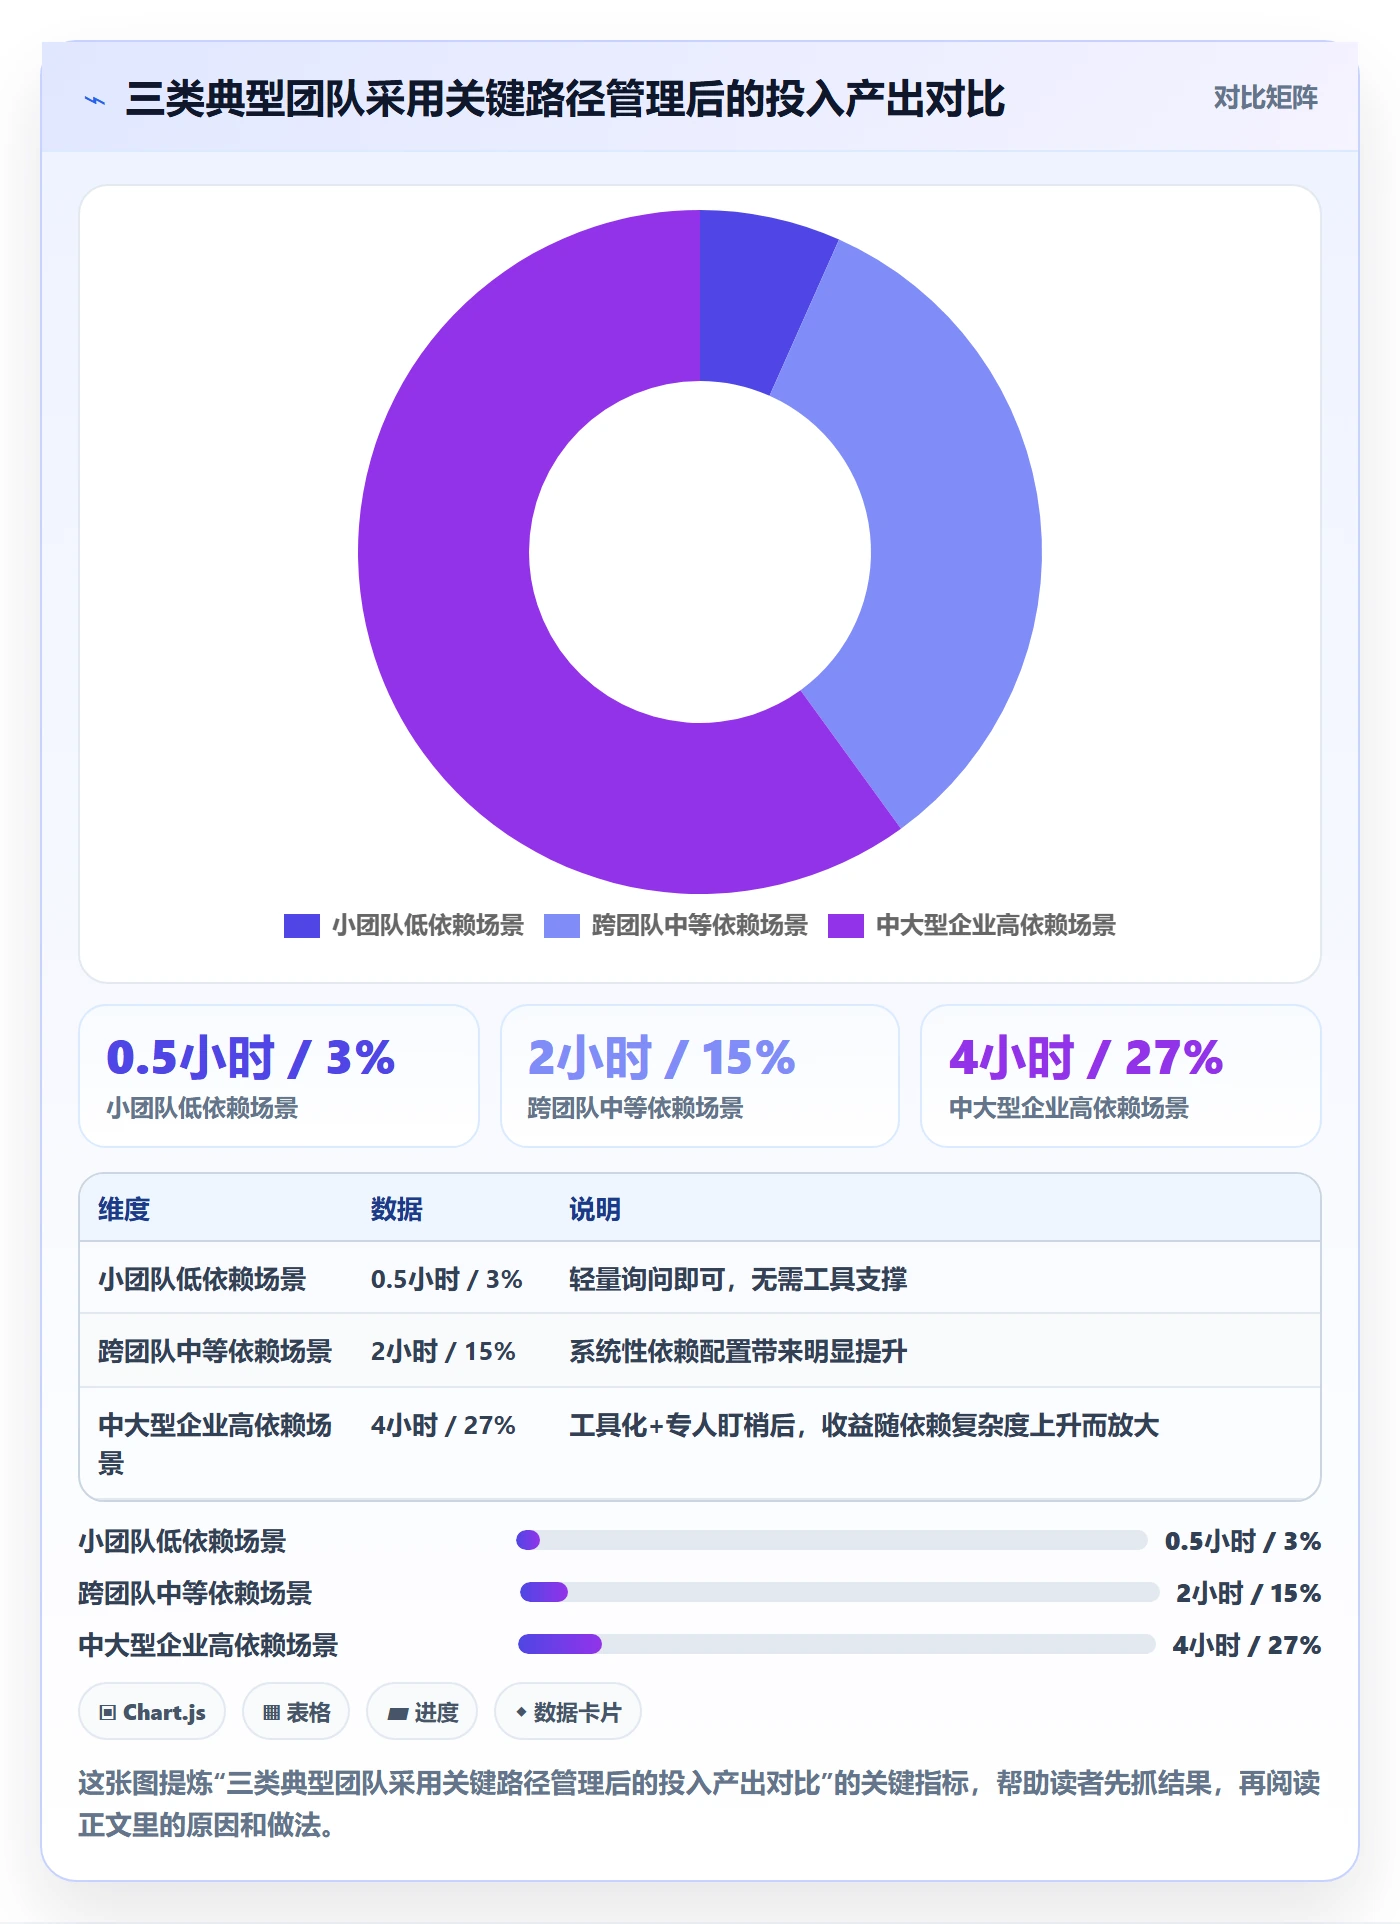Screen dimensions: 1400x1924
Task: Select the table cell 中大型企业高依赖场景
Action: tap(215, 1444)
